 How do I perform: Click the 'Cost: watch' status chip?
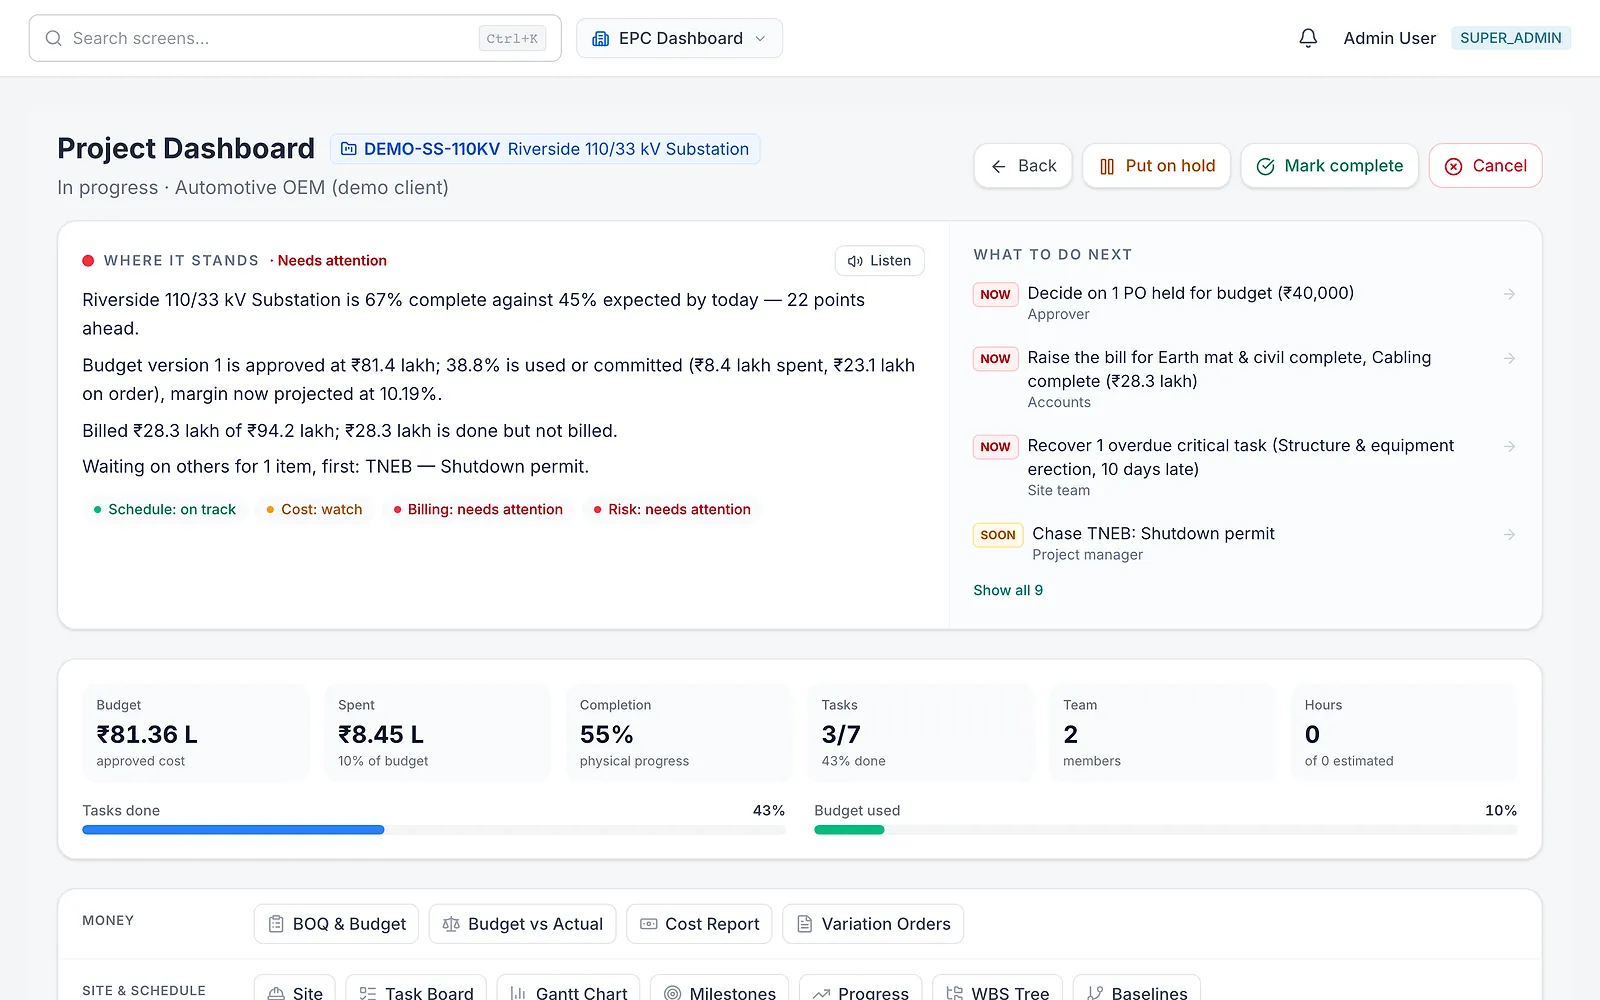(x=314, y=509)
